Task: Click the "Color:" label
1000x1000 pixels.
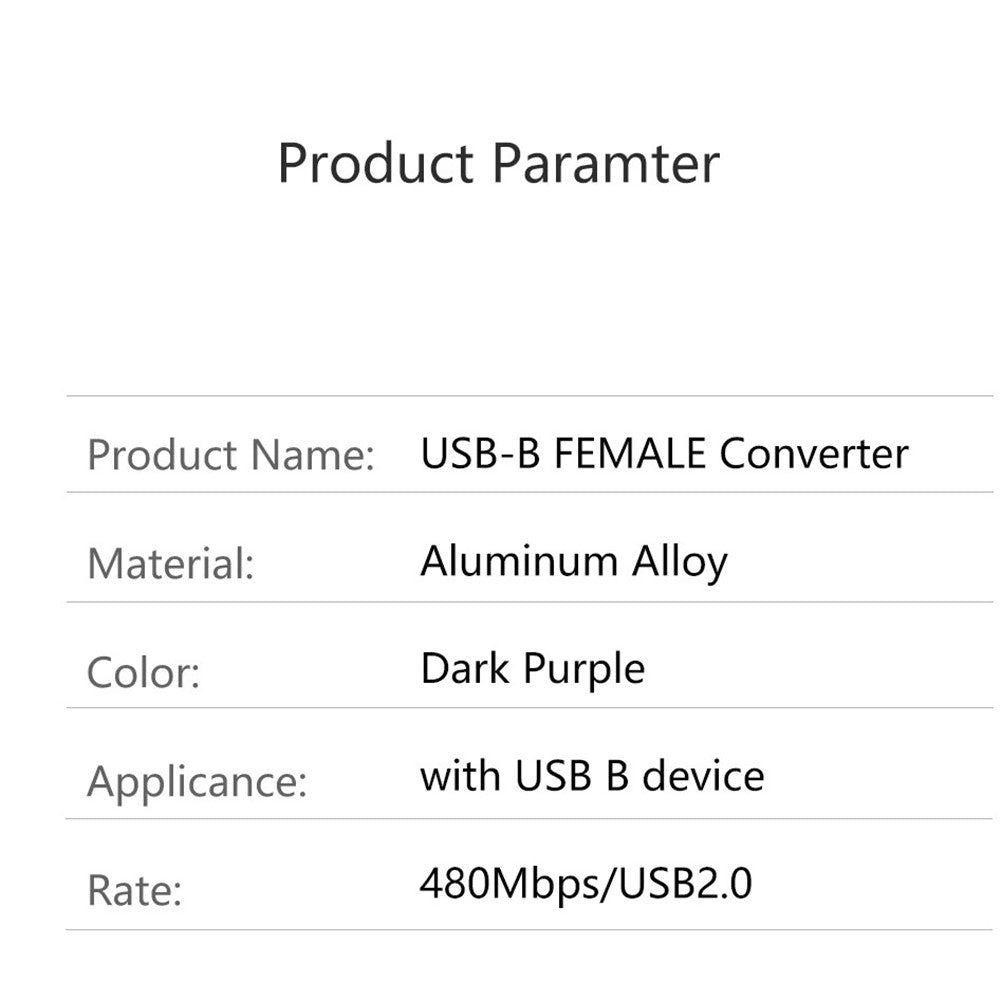Action: [144, 672]
